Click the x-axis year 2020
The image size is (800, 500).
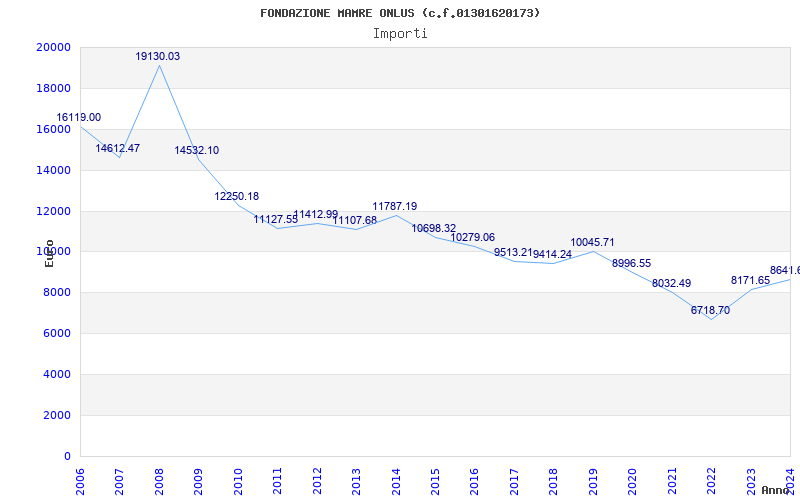632,481
